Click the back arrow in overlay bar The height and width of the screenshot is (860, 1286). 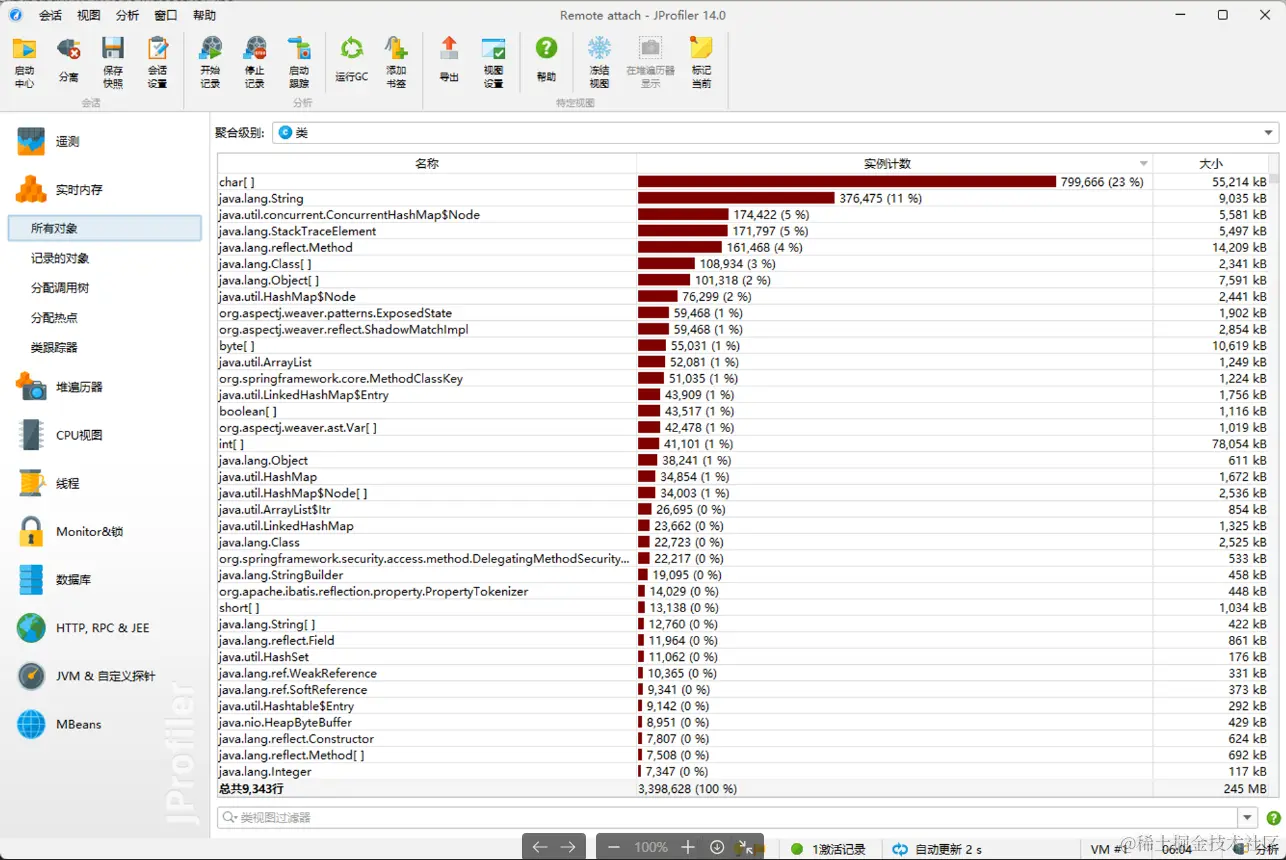pos(540,847)
